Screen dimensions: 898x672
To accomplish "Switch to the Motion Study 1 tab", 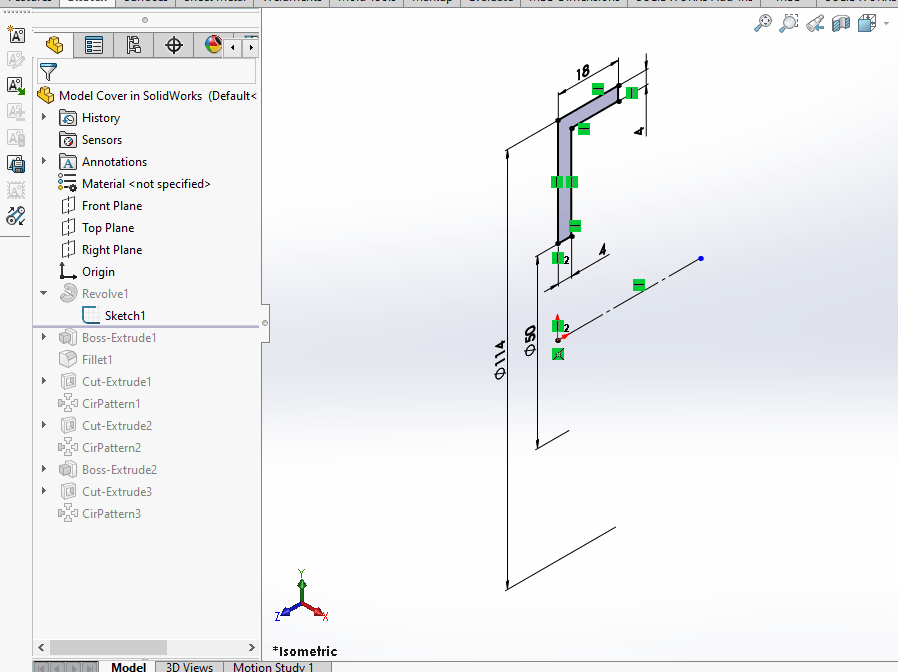I will click(273, 666).
